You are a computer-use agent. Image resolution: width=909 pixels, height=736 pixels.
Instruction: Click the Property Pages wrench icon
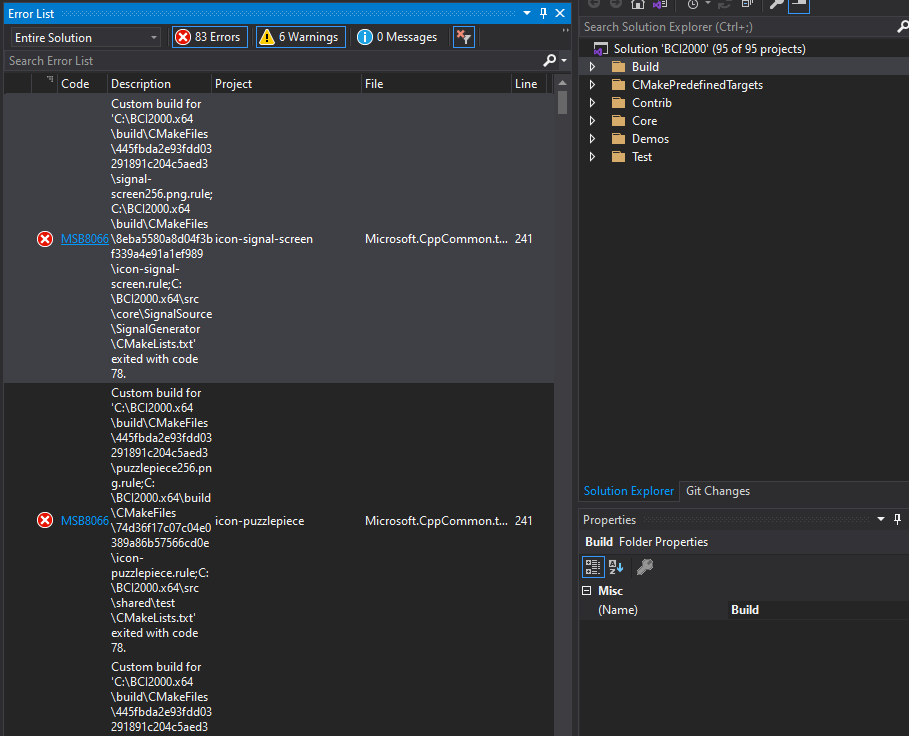(645, 567)
